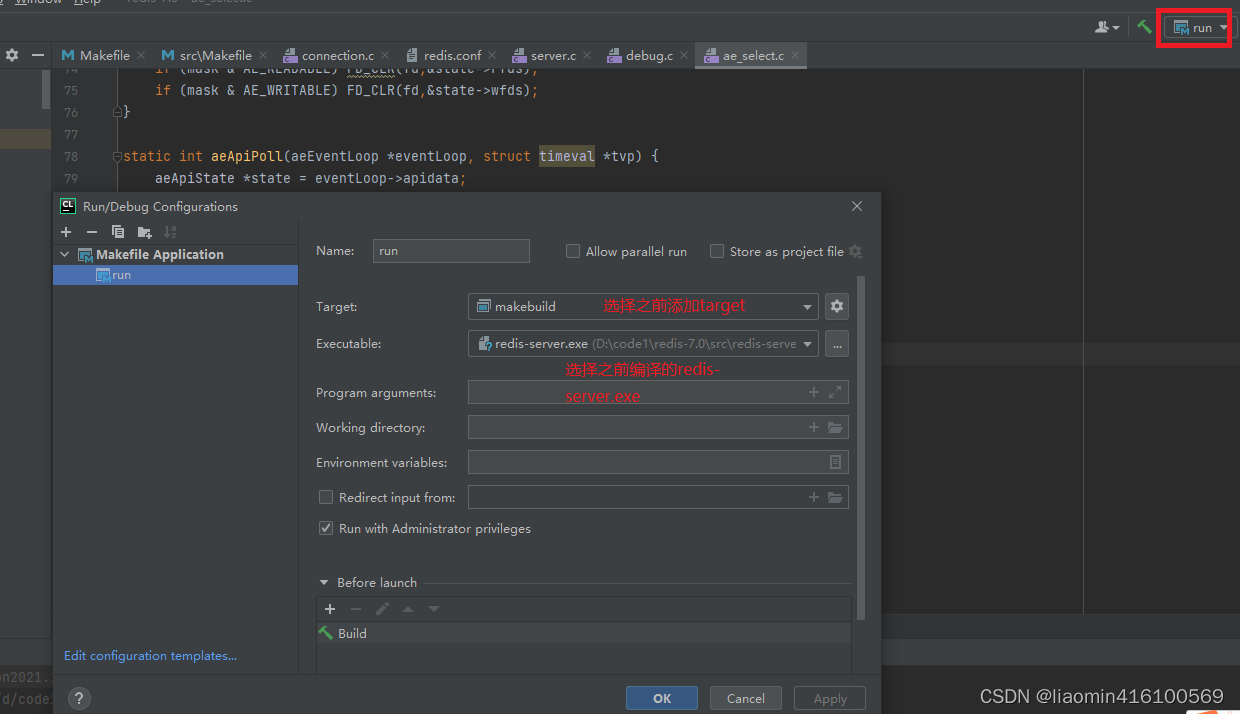Select the ae_select.c tab
This screenshot has height=714, width=1240.
pos(753,55)
